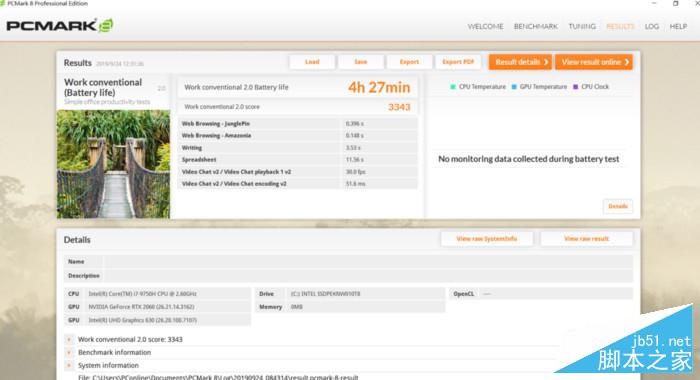Select the Spreadsheet result row

298,160
